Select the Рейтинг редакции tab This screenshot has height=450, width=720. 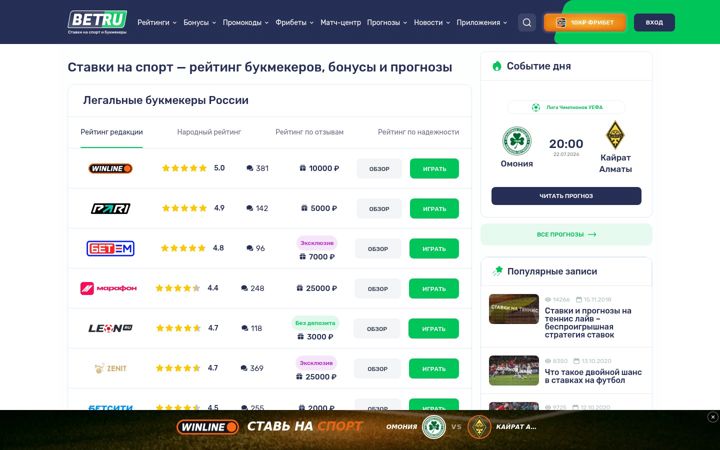pyautogui.click(x=112, y=132)
